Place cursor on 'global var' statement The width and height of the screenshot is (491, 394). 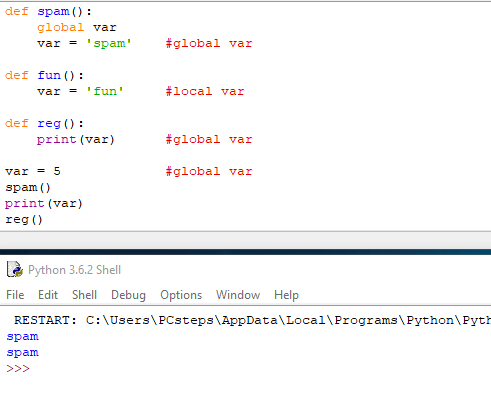point(77,27)
